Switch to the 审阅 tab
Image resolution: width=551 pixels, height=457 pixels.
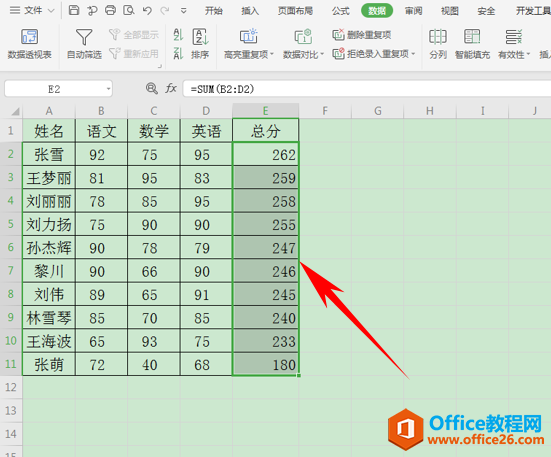tap(413, 11)
